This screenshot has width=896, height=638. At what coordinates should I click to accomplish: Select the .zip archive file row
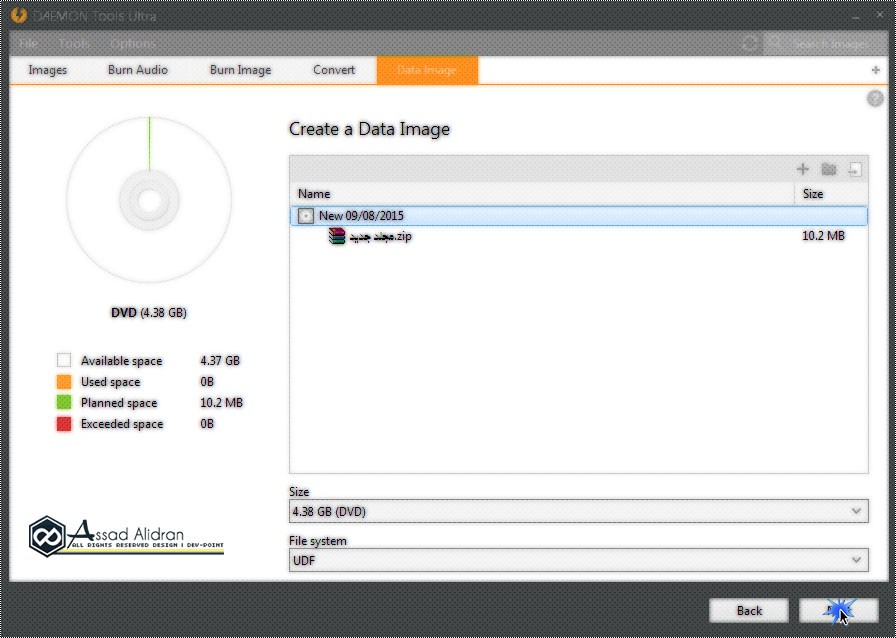pyautogui.click(x=579, y=236)
